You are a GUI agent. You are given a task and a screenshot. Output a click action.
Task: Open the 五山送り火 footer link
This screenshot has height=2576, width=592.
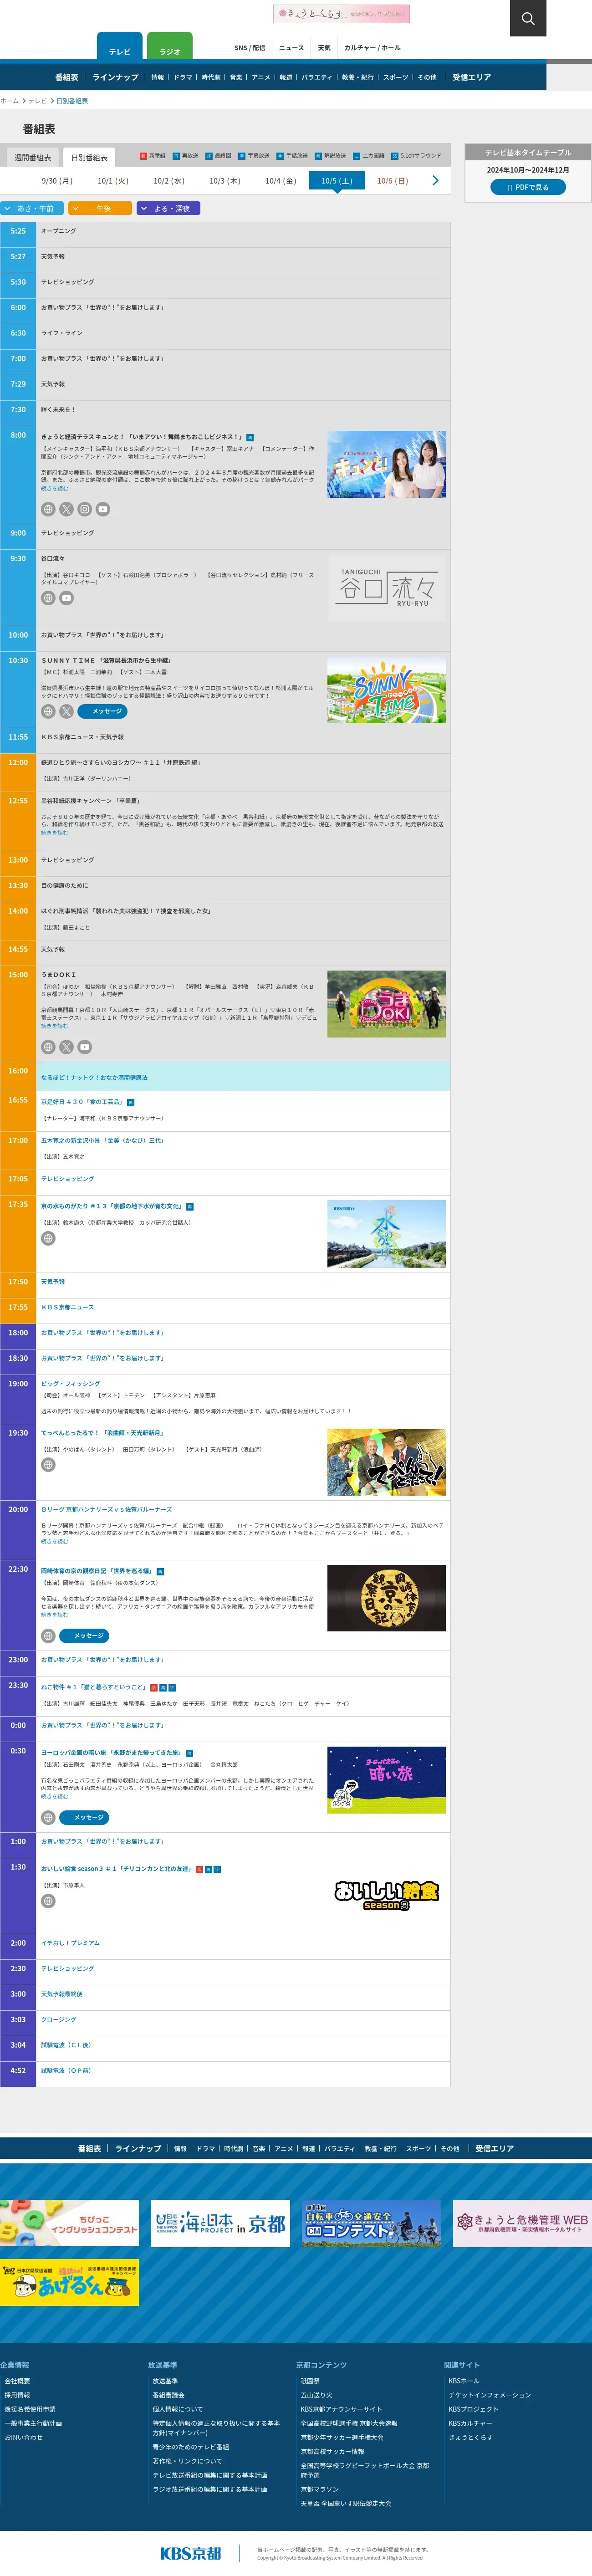pyautogui.click(x=316, y=2395)
